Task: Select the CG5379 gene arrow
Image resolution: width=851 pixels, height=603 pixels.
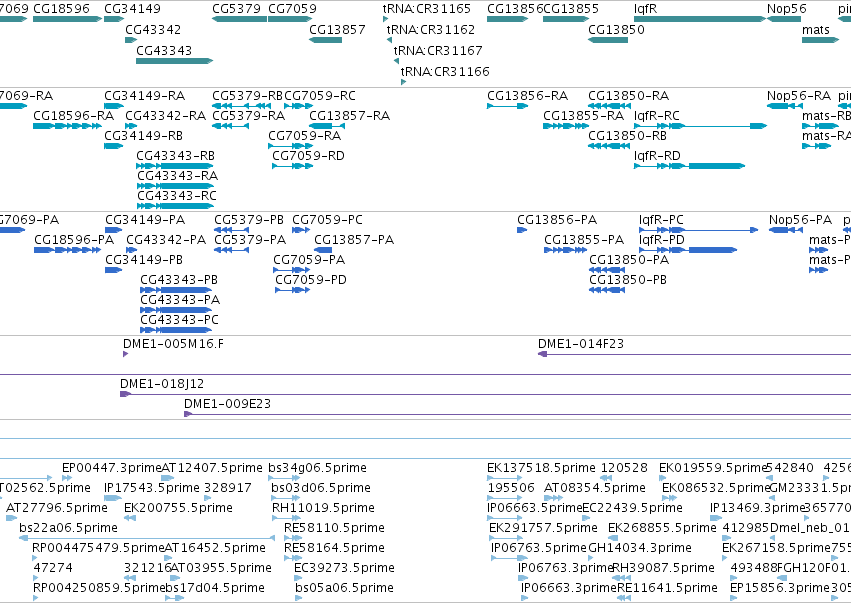Action: coord(239,19)
